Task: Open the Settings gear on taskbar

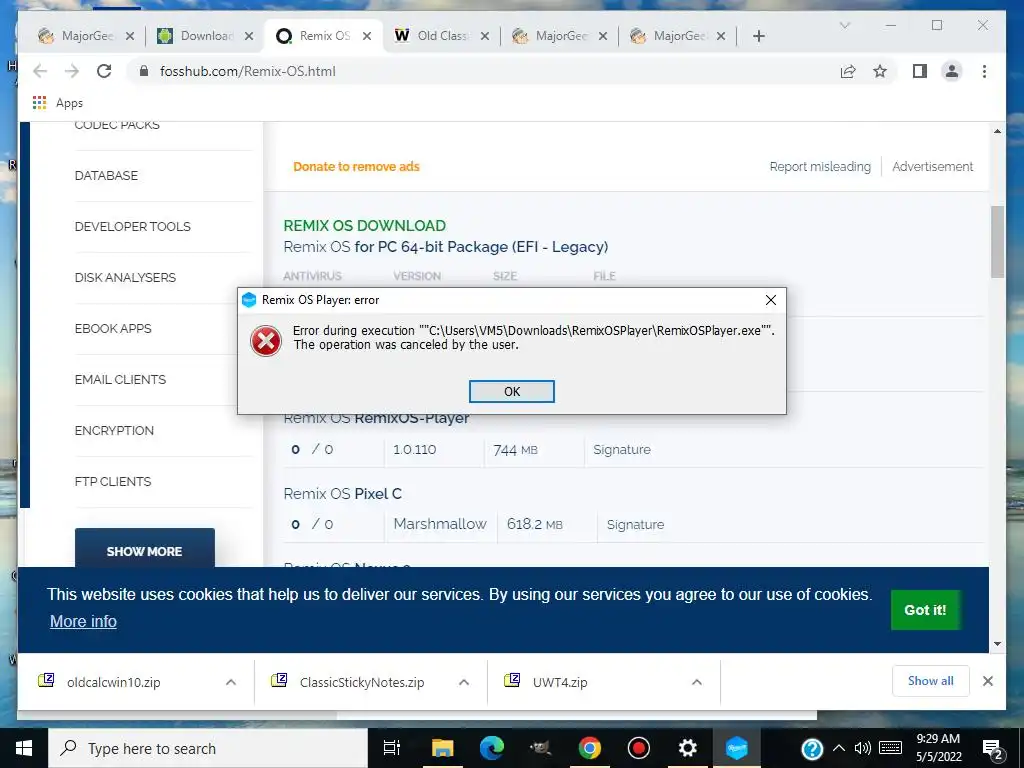Action: coord(687,748)
